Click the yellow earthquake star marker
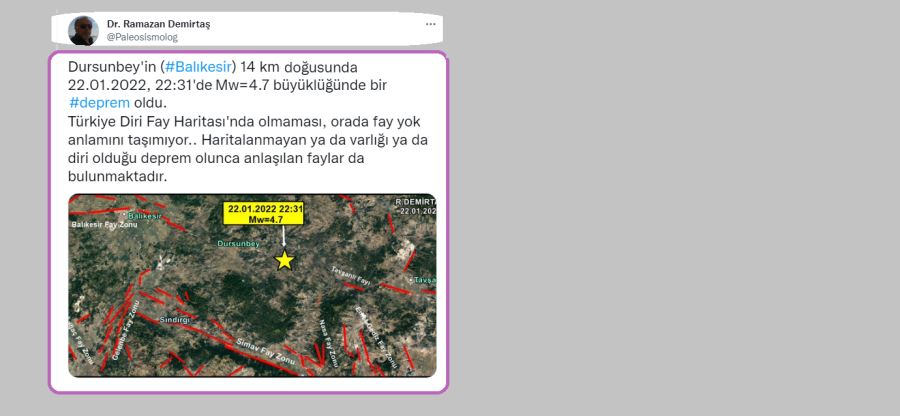This screenshot has width=900, height=416. pyautogui.click(x=285, y=260)
